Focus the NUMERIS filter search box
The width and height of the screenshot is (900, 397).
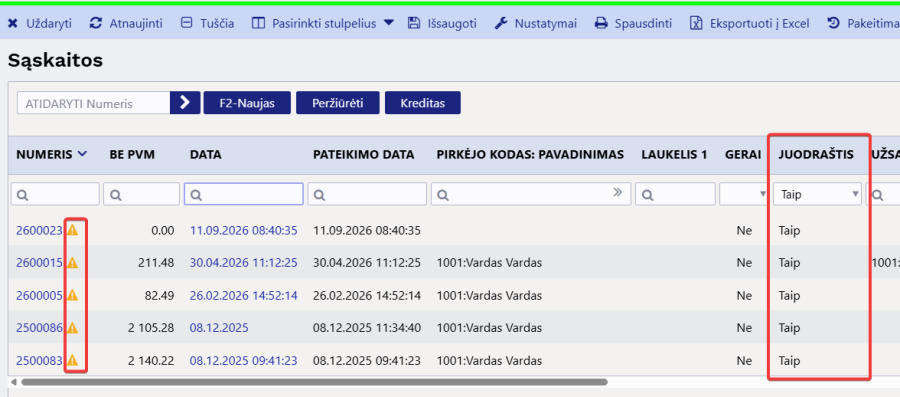coord(55,194)
